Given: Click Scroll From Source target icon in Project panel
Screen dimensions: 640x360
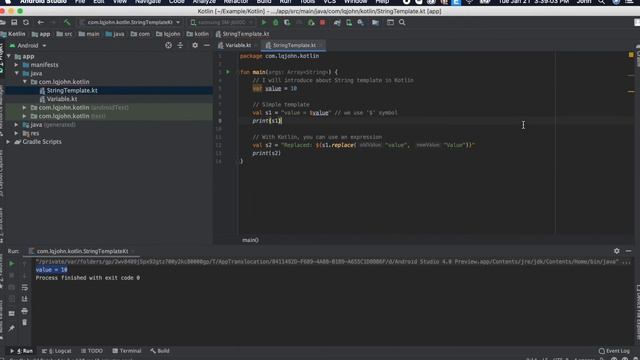Looking at the screenshot, I should tap(169, 45).
